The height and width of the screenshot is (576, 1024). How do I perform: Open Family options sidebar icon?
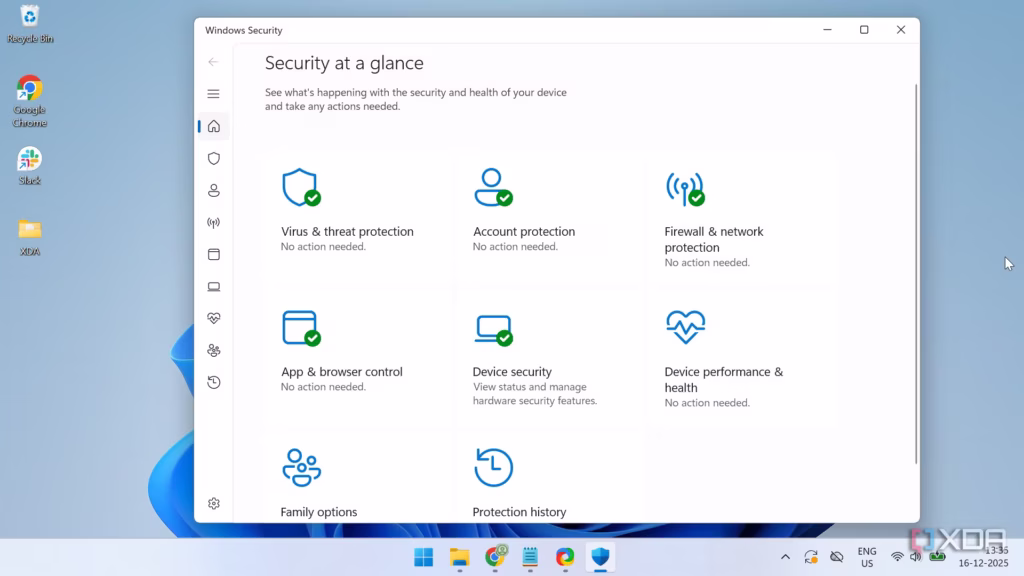214,351
